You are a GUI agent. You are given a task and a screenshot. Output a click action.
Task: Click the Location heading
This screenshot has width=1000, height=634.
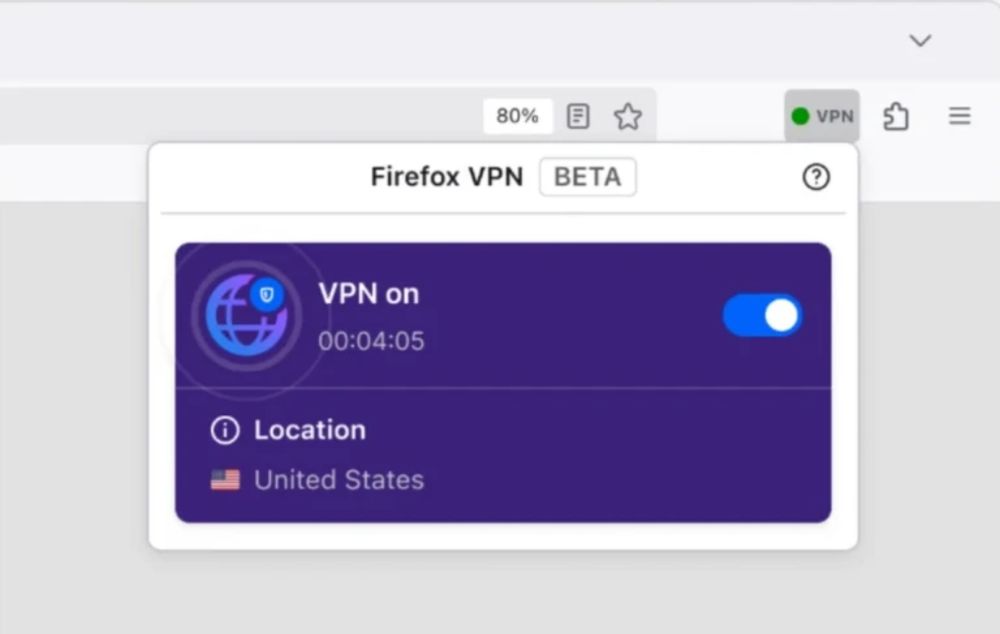(x=310, y=430)
